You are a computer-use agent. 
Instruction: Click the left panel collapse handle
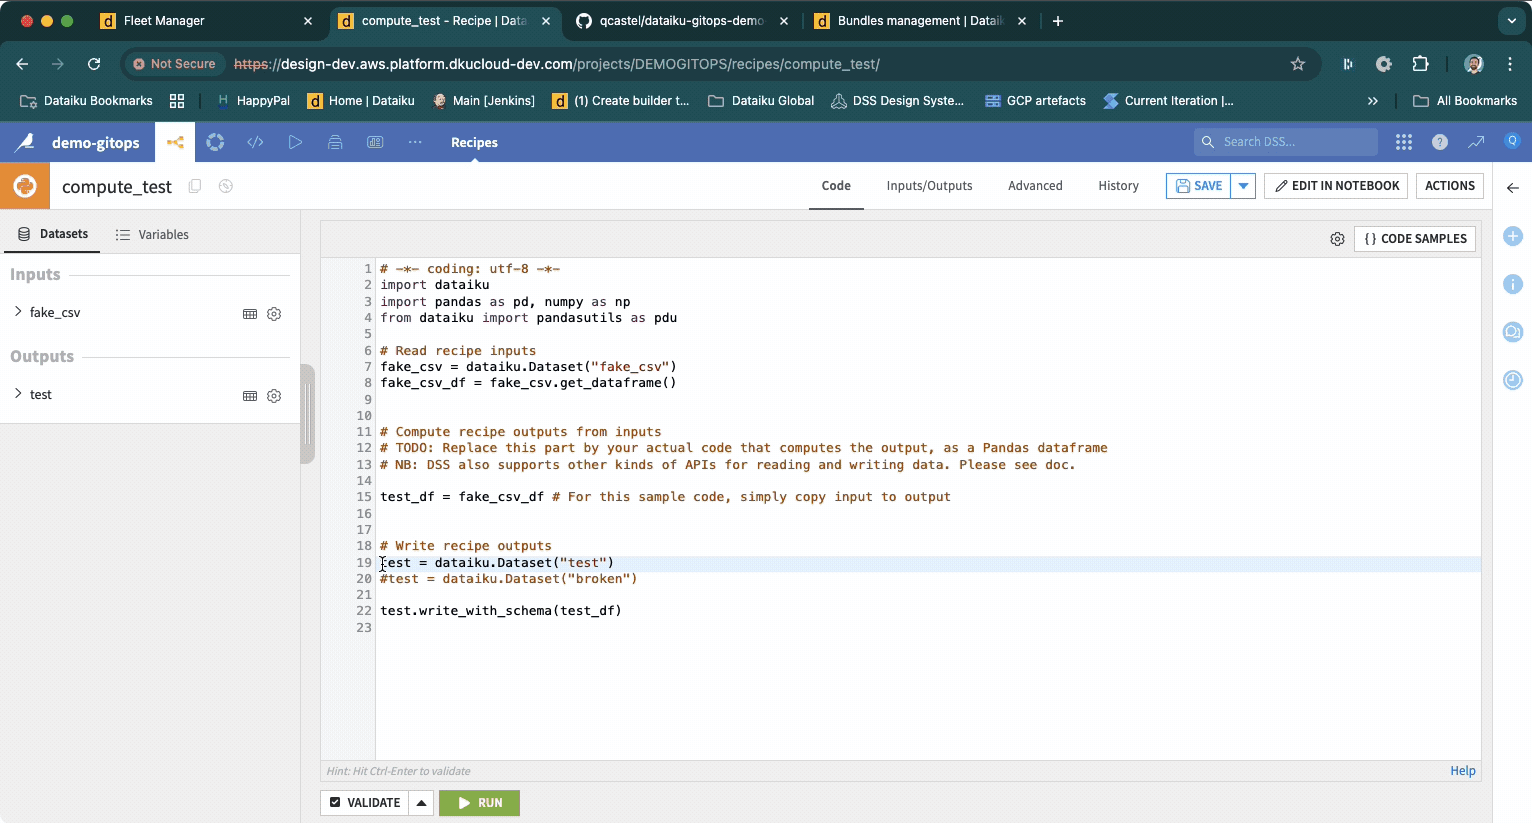coord(308,413)
